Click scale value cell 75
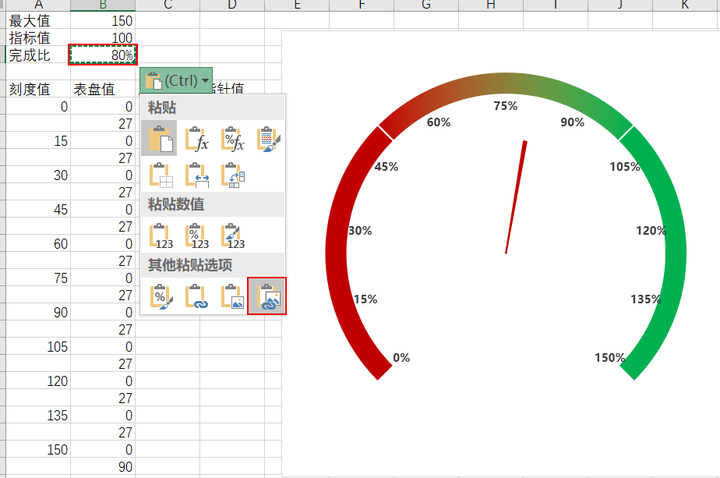720x478 pixels. pos(38,278)
